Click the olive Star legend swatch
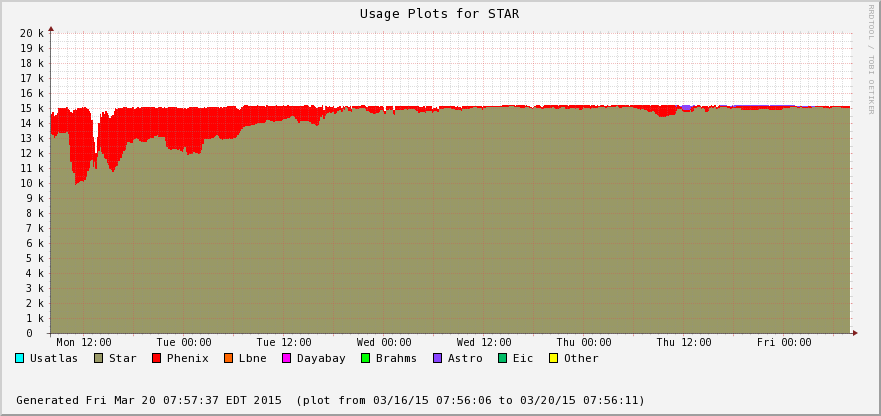 [98, 358]
